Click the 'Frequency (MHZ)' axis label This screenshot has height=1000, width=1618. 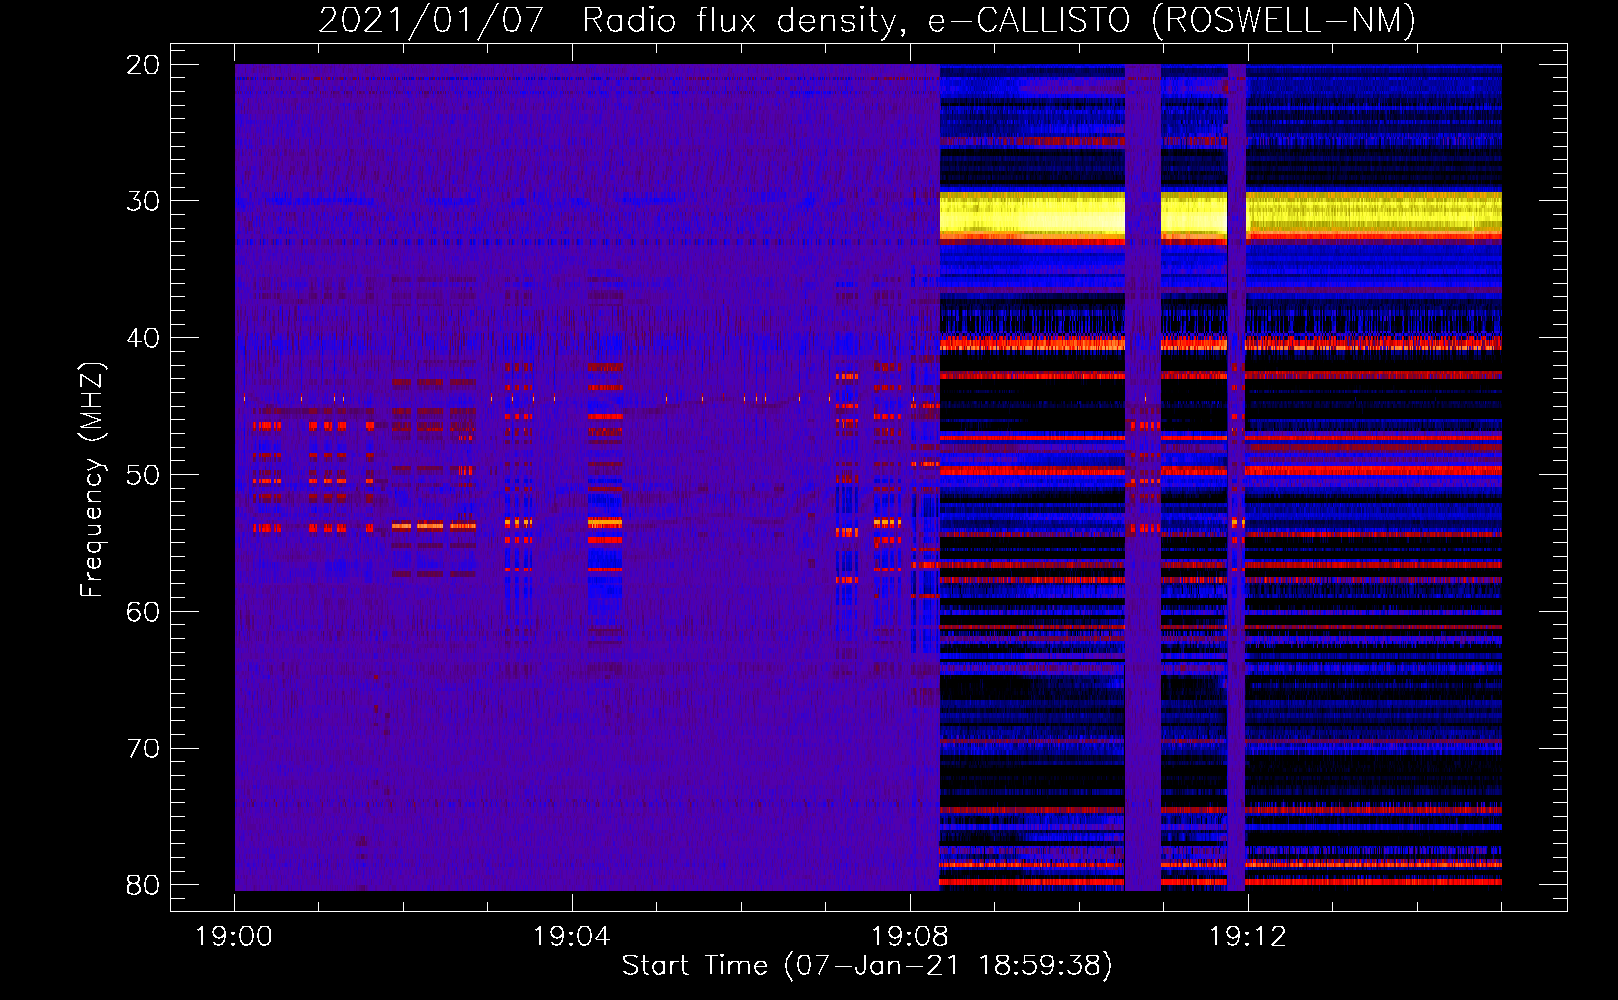(92, 480)
